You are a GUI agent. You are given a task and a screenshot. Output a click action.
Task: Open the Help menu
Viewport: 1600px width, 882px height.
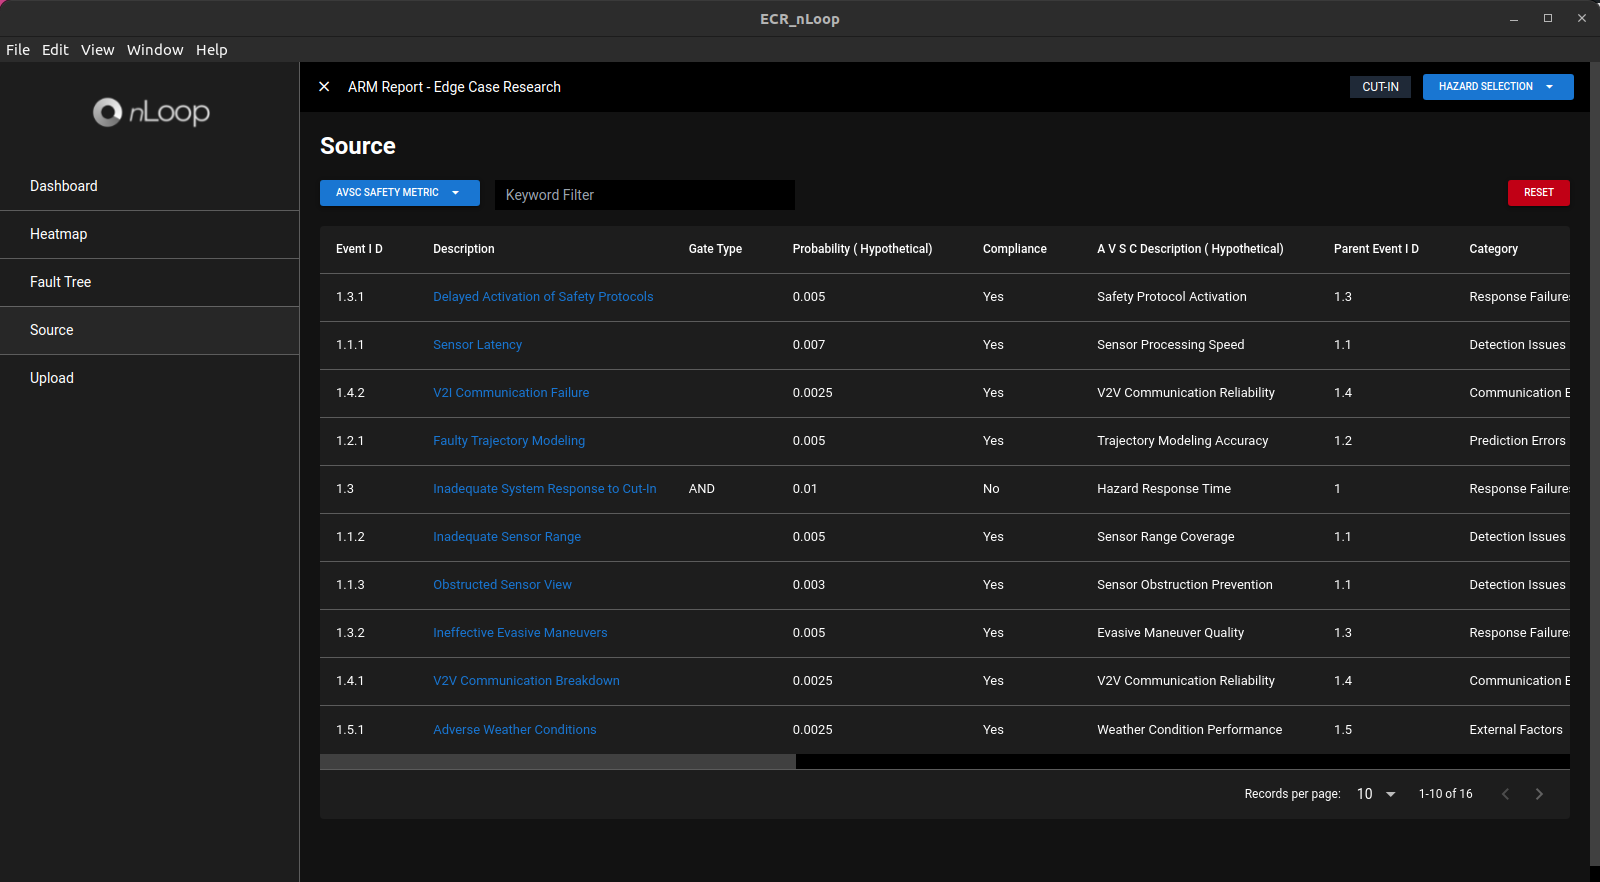click(212, 50)
